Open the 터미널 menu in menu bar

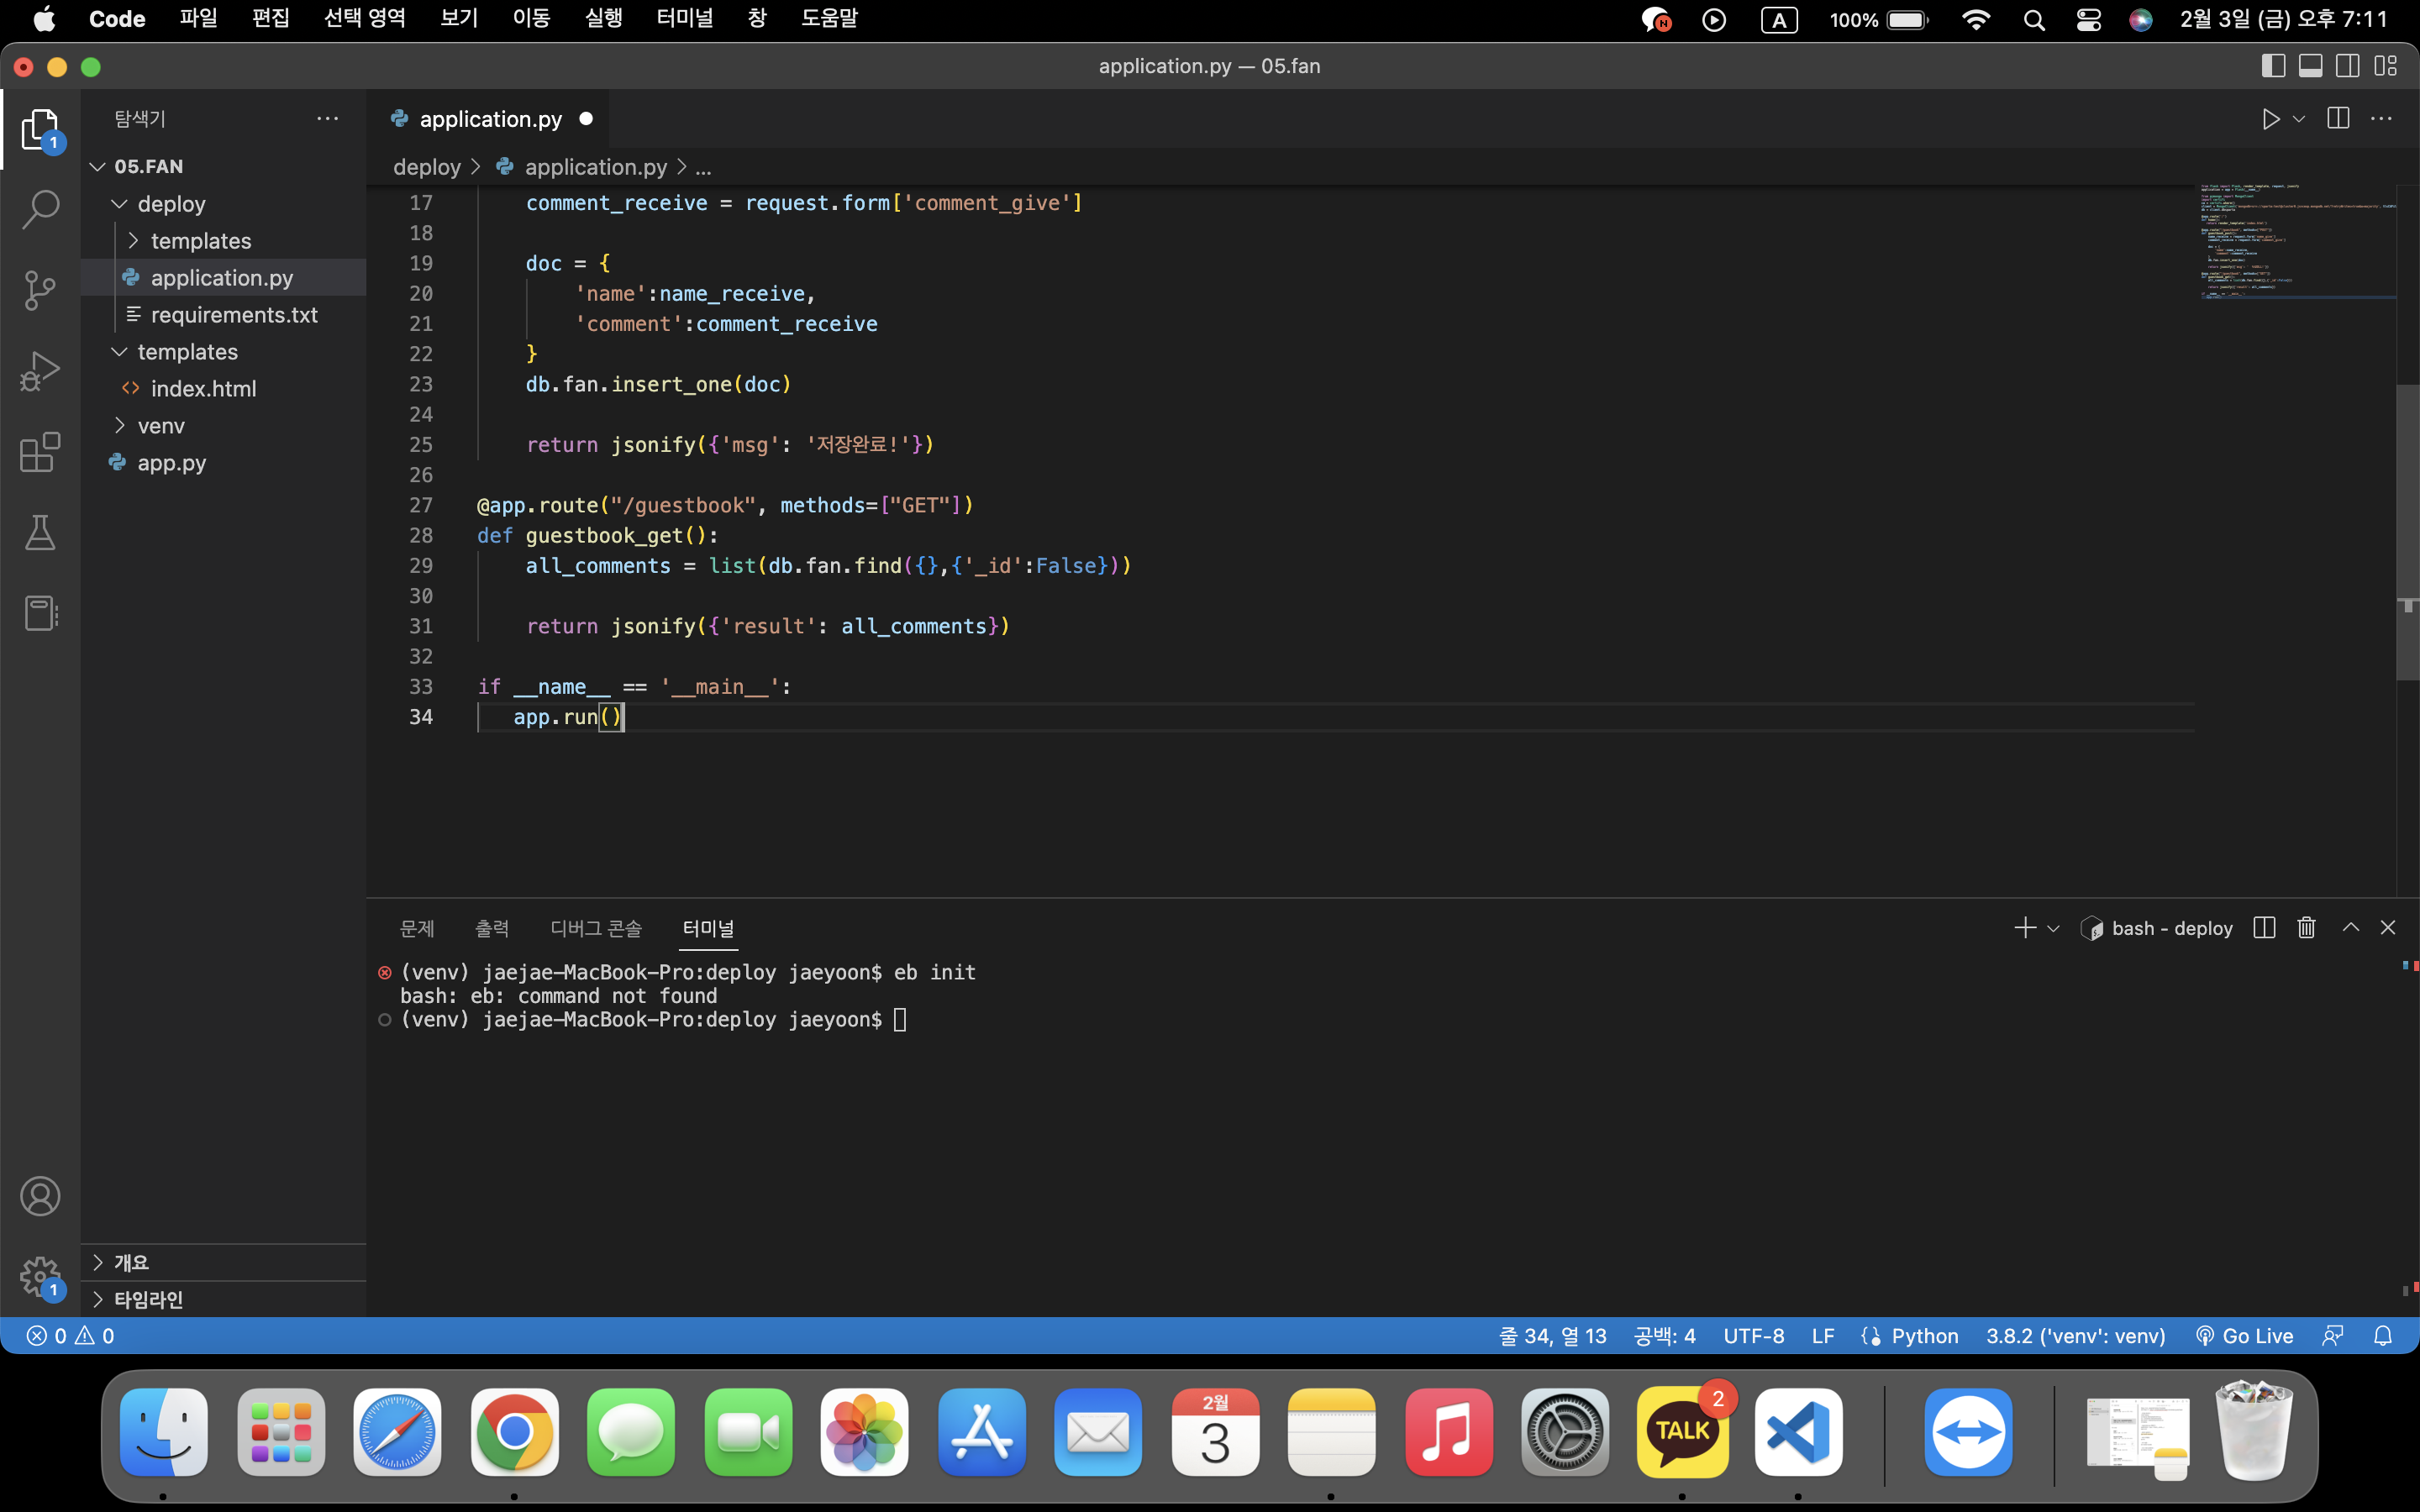coord(685,19)
